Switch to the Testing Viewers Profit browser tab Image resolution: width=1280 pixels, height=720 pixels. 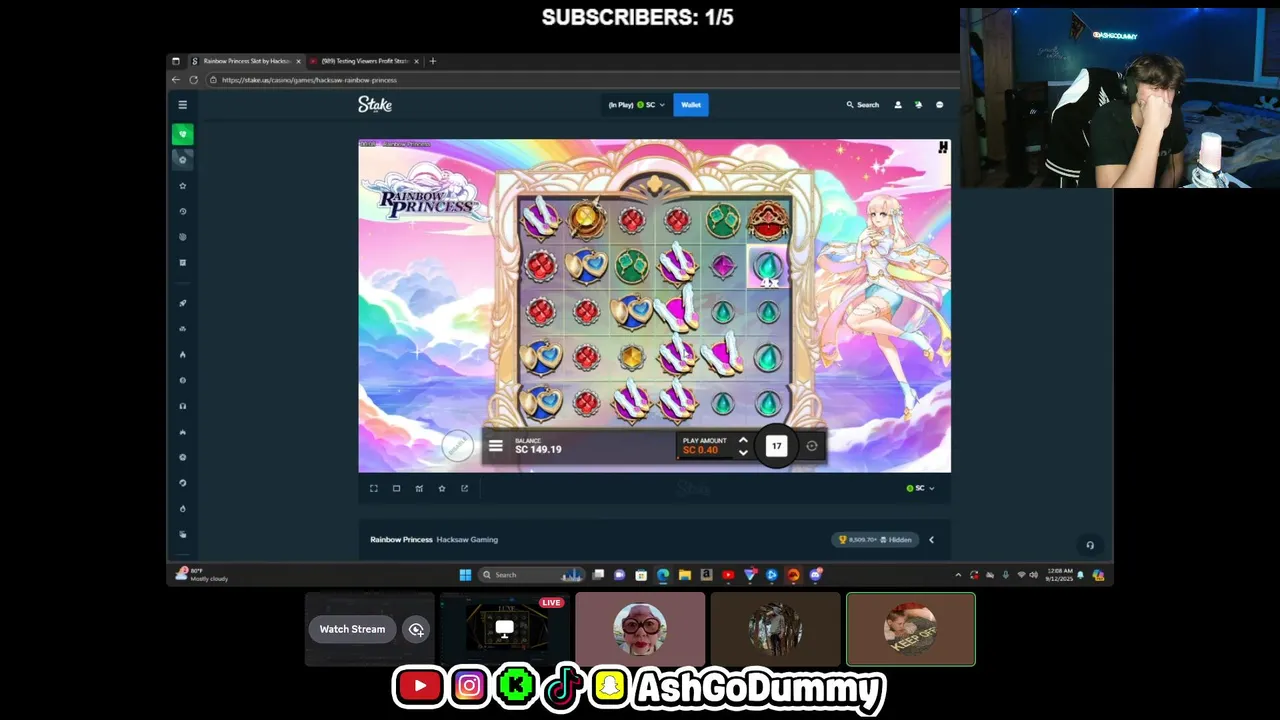(x=364, y=61)
